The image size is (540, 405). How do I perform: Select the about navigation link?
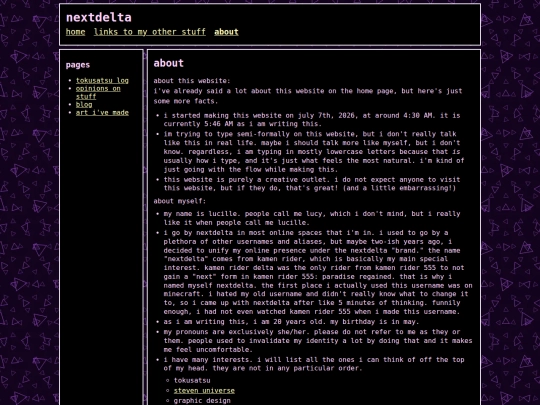pos(226,32)
